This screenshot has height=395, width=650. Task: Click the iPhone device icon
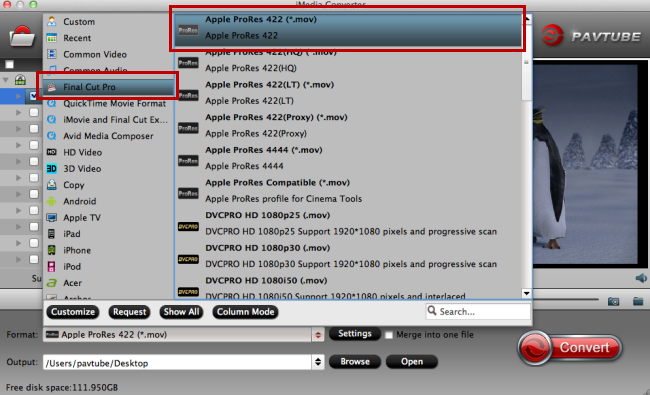pyautogui.click(x=51, y=250)
